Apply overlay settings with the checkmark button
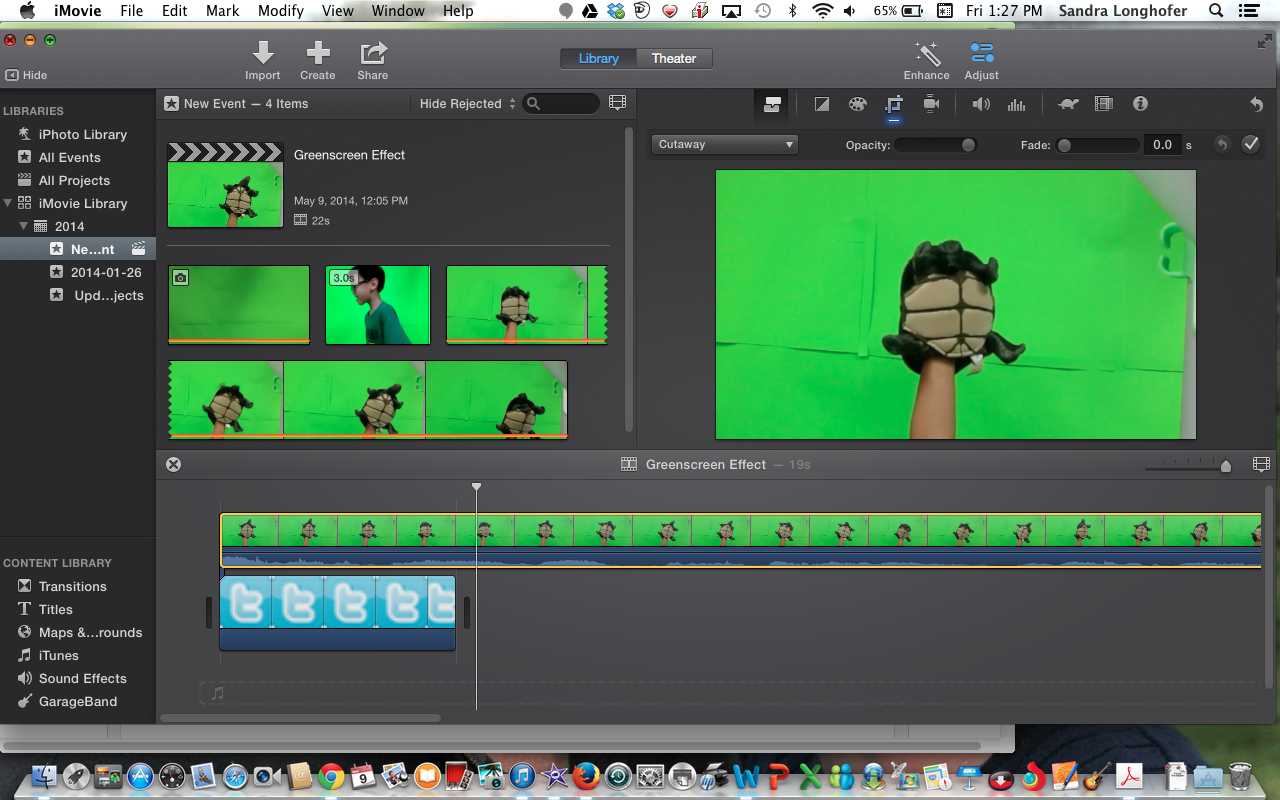The width and height of the screenshot is (1280, 800). pyautogui.click(x=1250, y=145)
